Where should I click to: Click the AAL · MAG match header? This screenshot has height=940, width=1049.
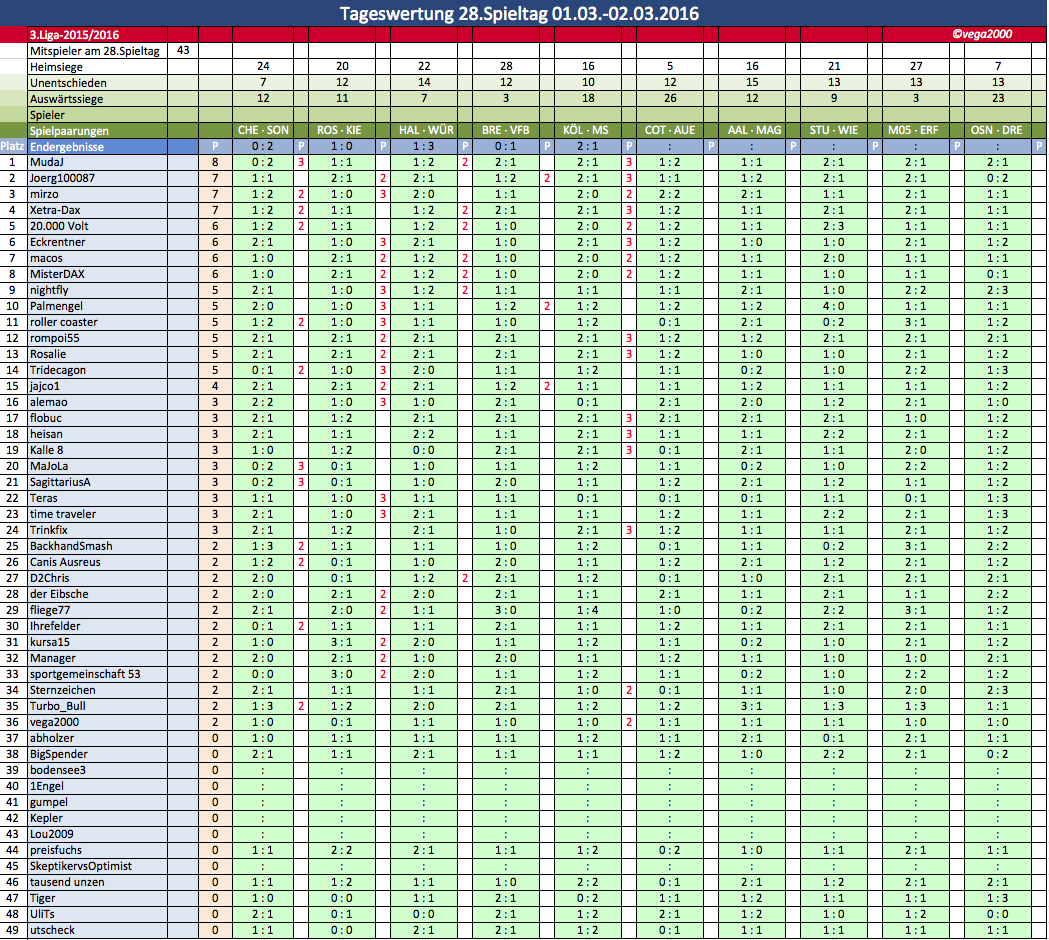pyautogui.click(x=752, y=130)
